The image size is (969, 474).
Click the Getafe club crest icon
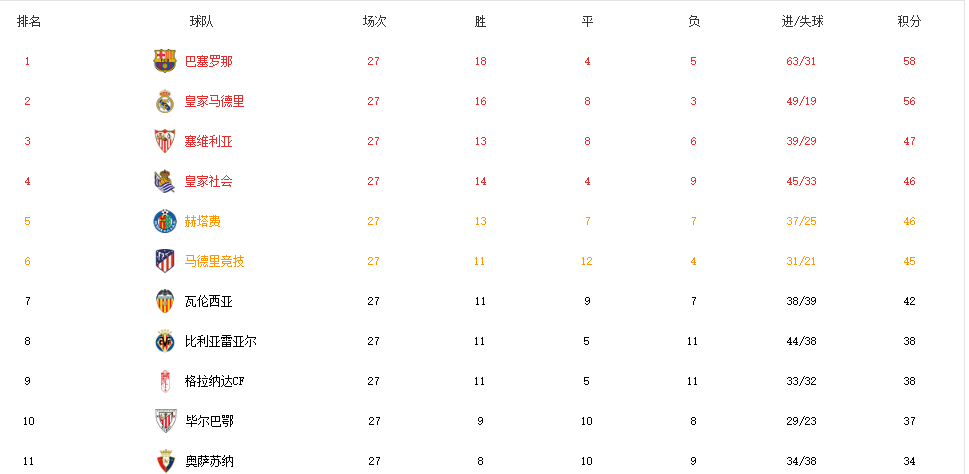pos(164,221)
